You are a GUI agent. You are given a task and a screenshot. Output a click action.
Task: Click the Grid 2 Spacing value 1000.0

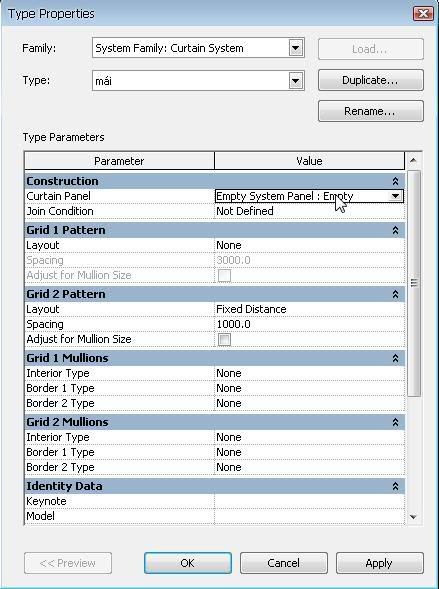(x=233, y=325)
